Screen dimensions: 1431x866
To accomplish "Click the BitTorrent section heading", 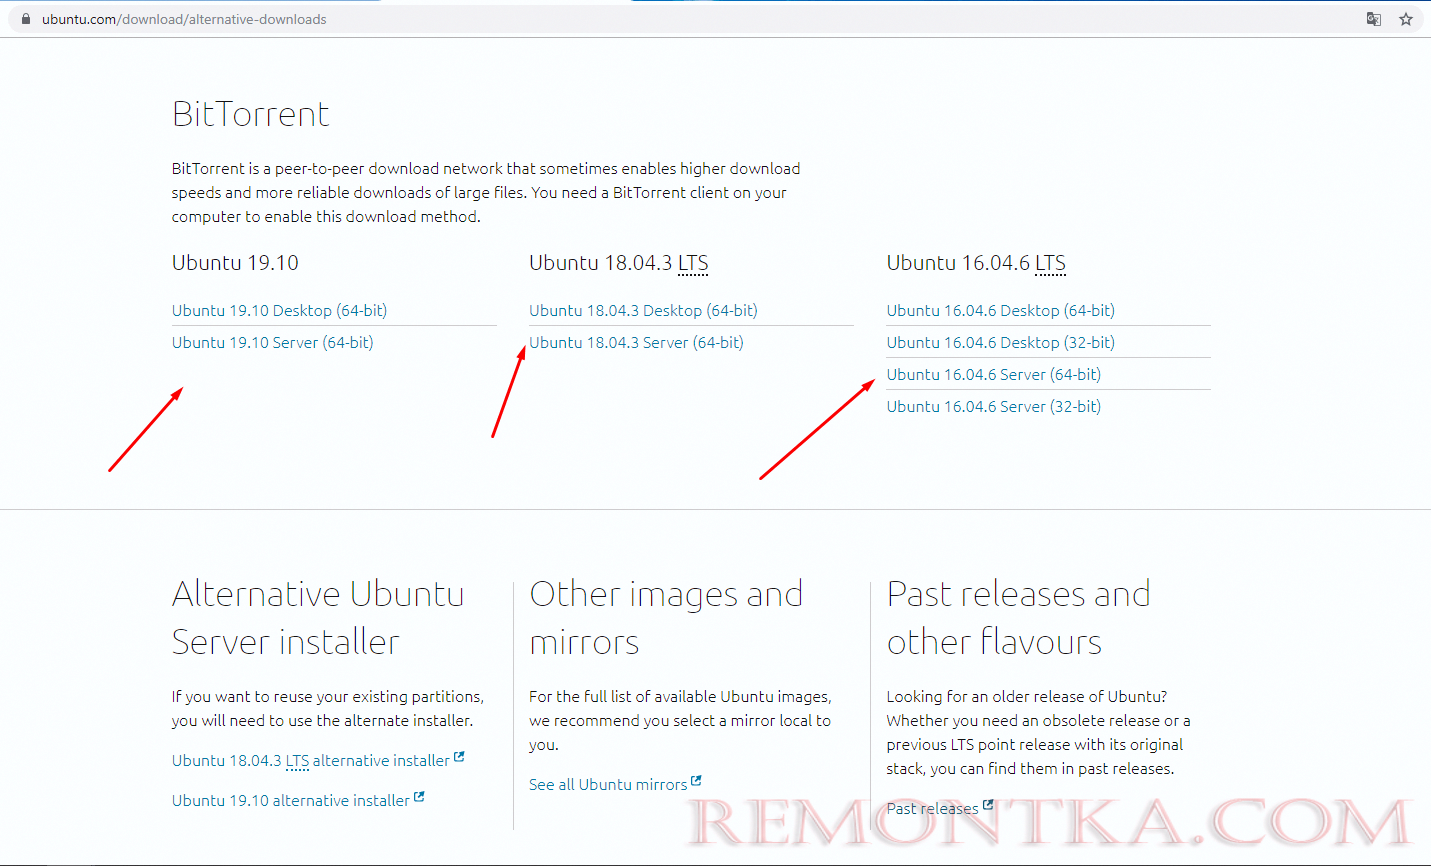I will pos(251,114).
